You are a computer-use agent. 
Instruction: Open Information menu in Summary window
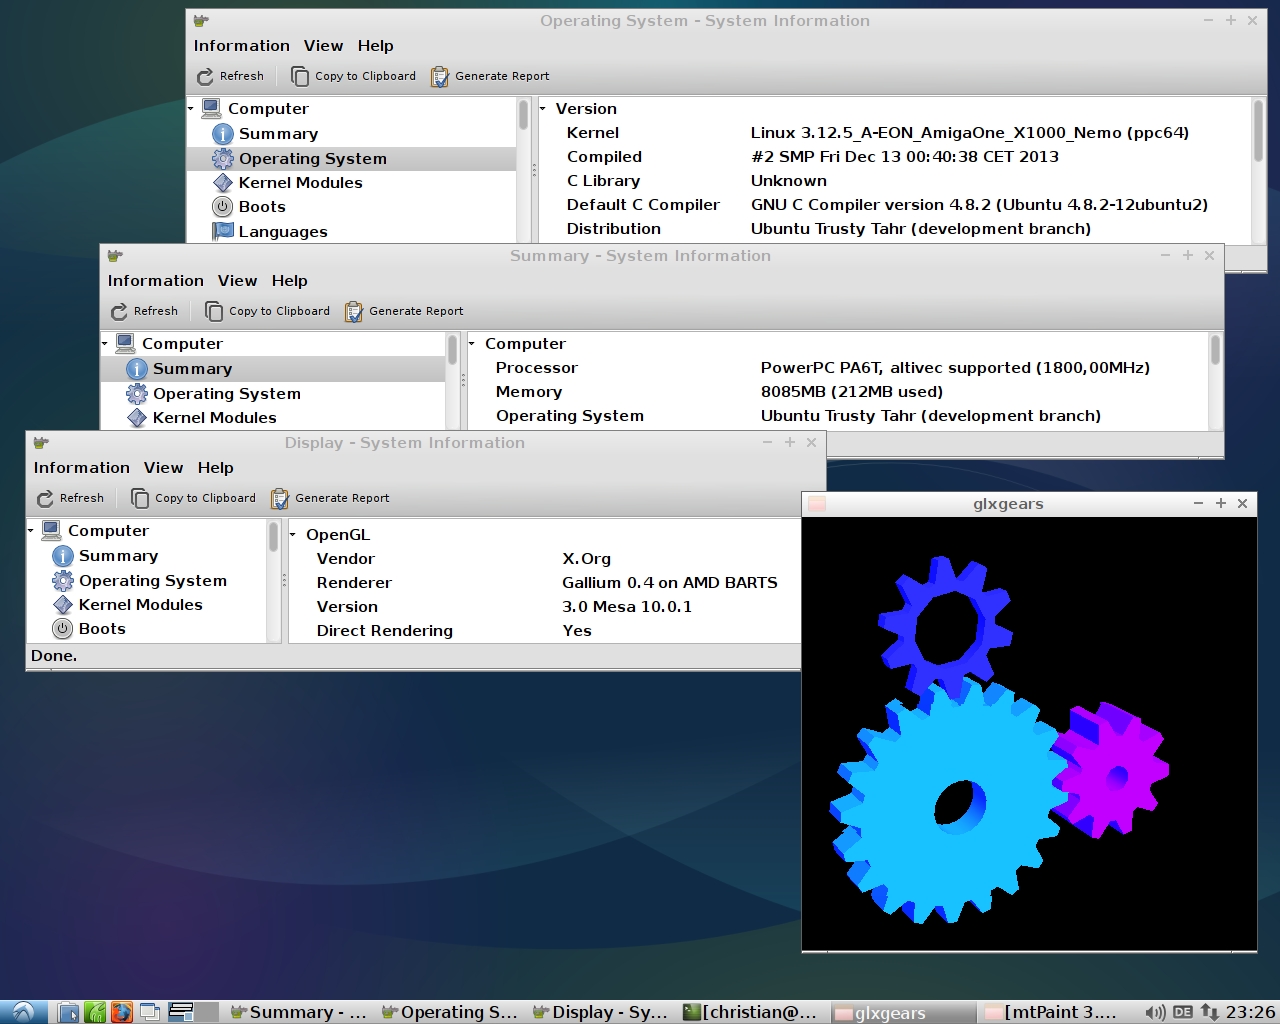[x=155, y=281]
